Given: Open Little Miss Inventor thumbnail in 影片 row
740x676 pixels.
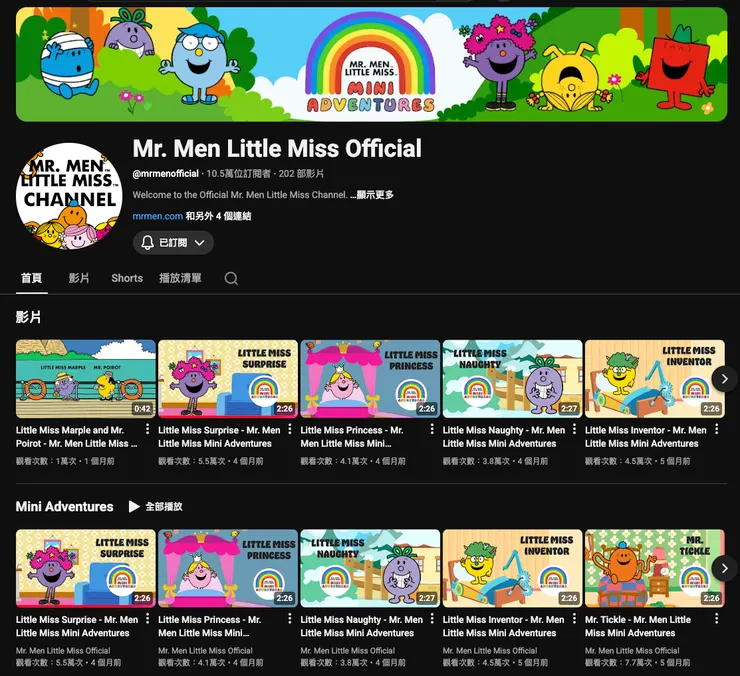Looking at the screenshot, I should click(655, 379).
